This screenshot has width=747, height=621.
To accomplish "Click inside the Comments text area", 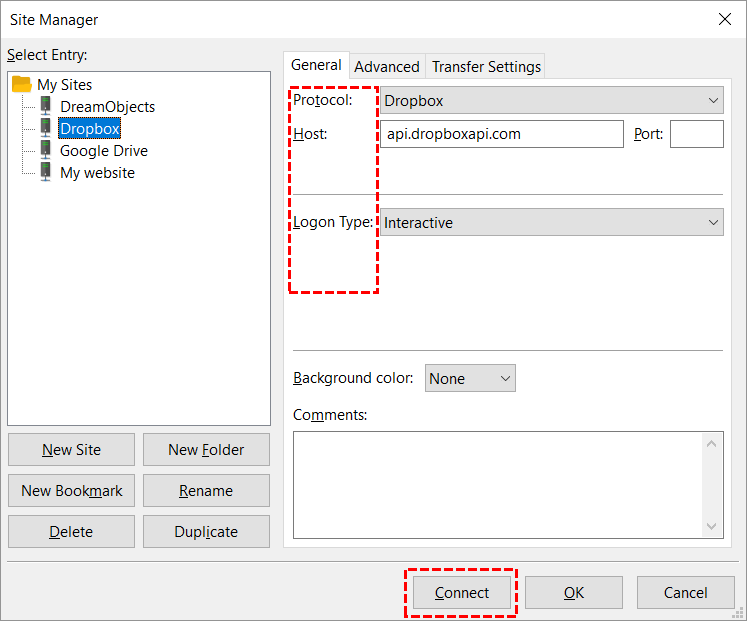I will pos(497,485).
